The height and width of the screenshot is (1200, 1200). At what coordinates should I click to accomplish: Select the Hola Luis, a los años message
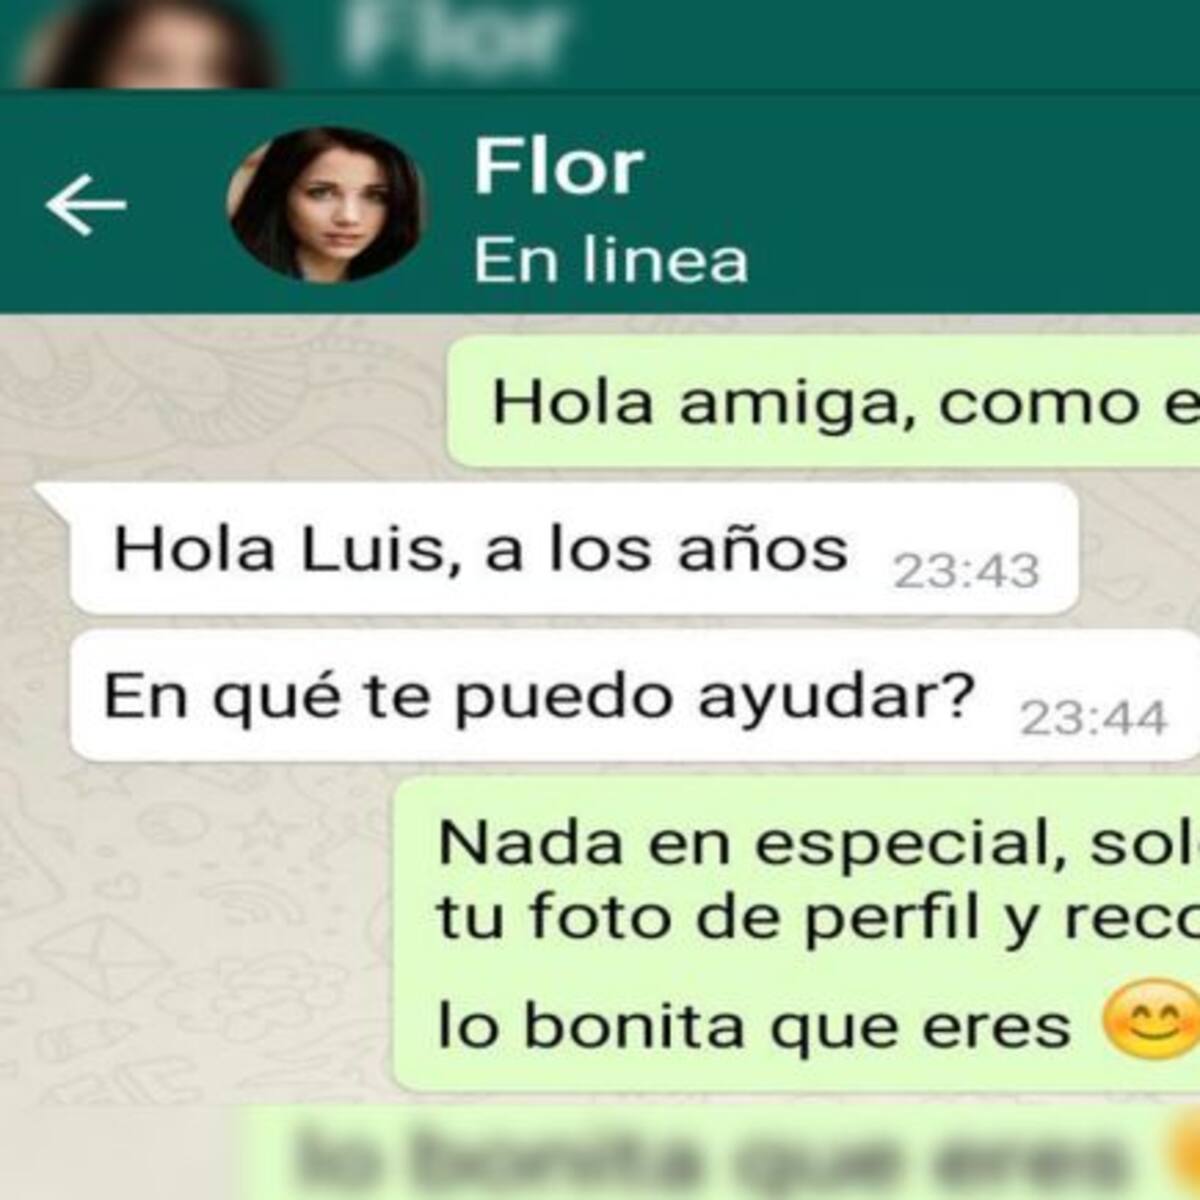click(x=574, y=549)
